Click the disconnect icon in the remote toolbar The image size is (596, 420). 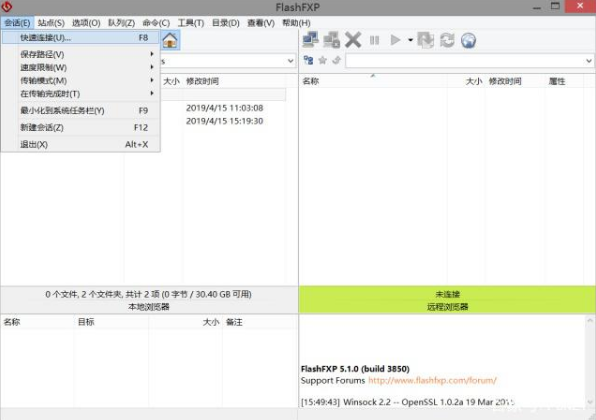[331, 40]
